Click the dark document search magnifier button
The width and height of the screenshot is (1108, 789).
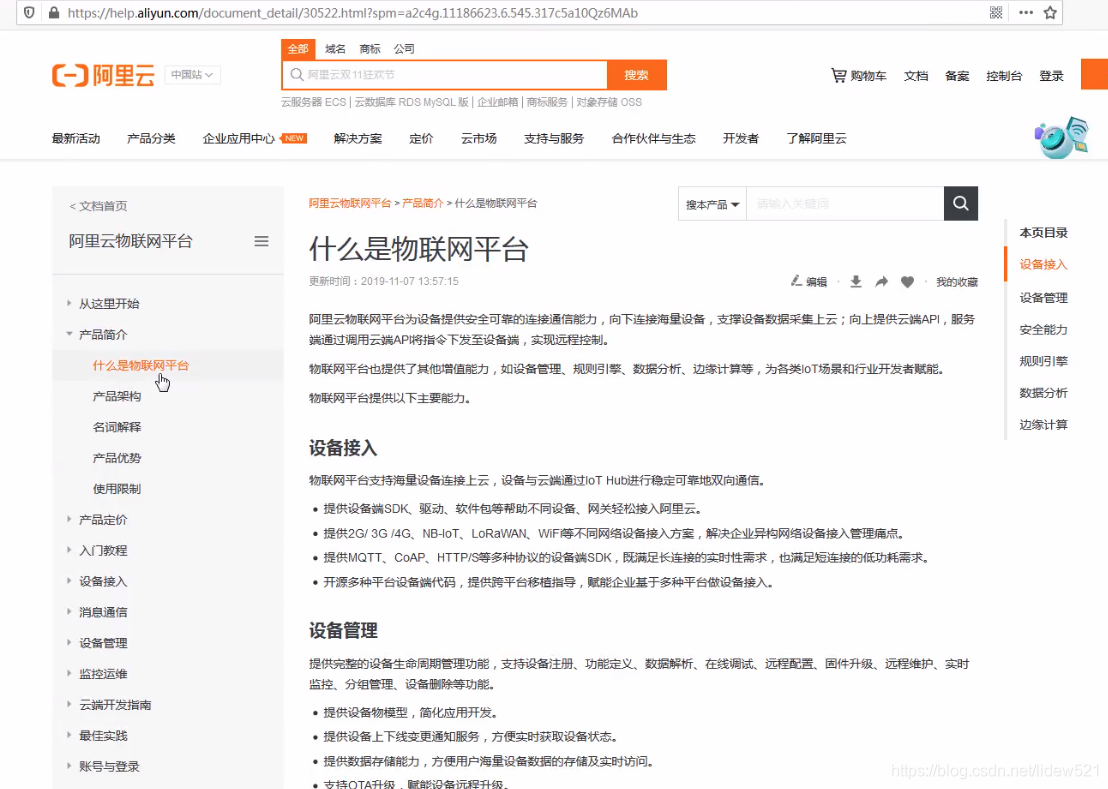(960, 203)
